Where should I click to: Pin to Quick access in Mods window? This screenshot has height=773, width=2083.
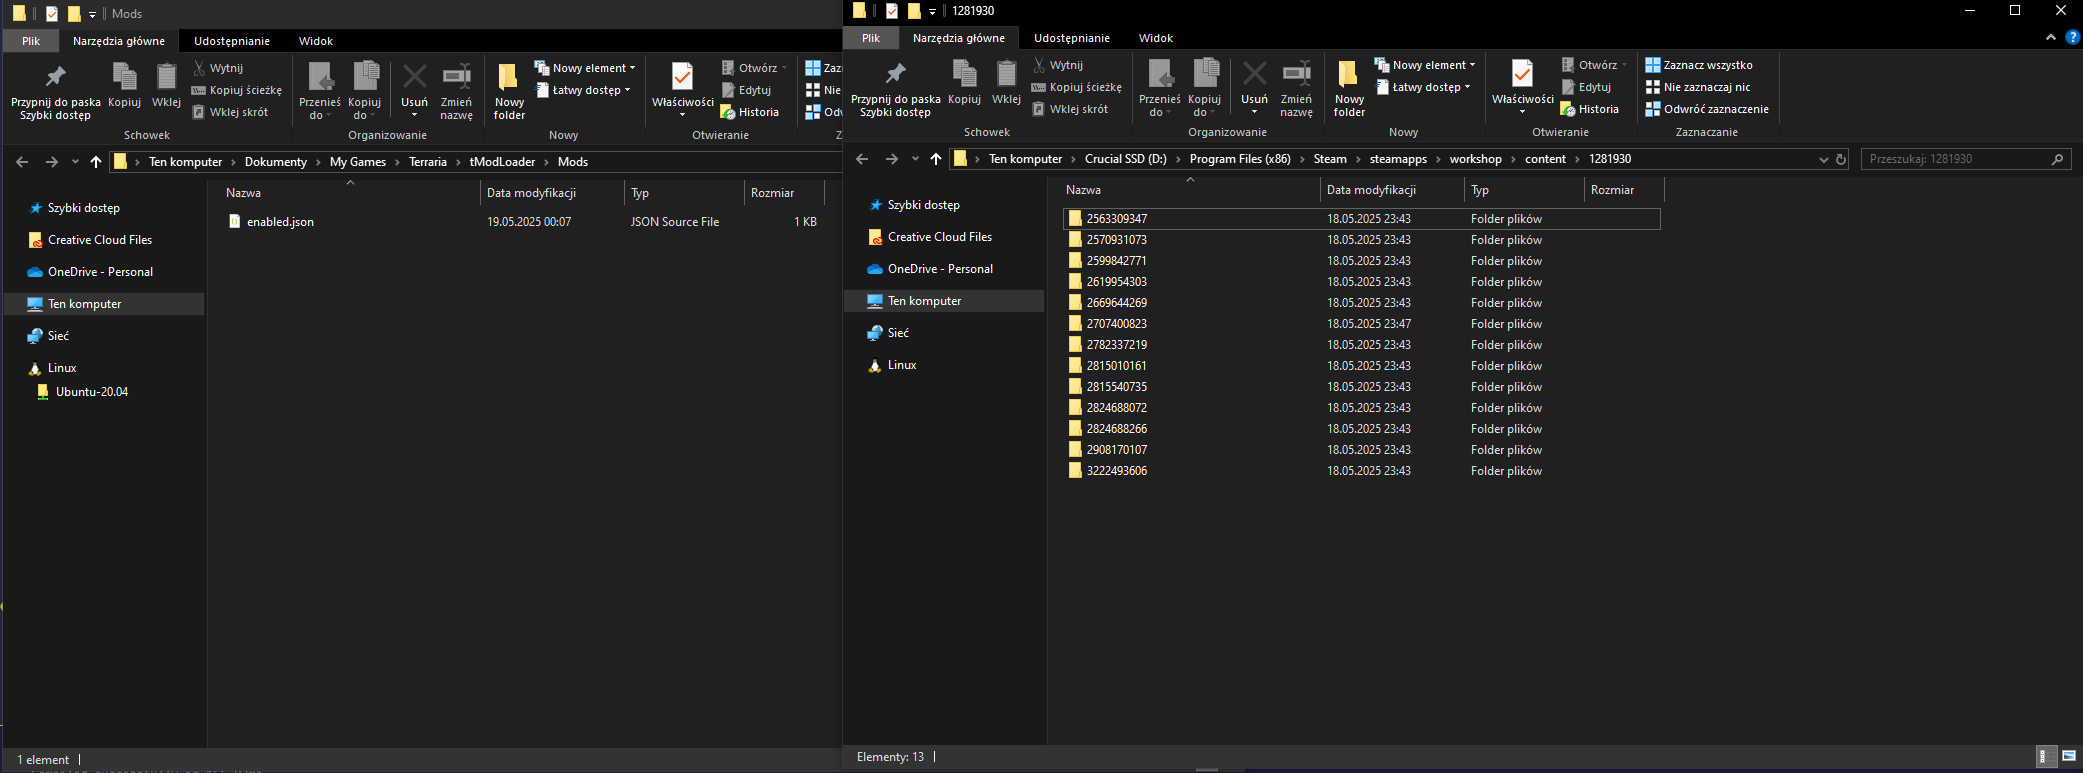[x=56, y=92]
